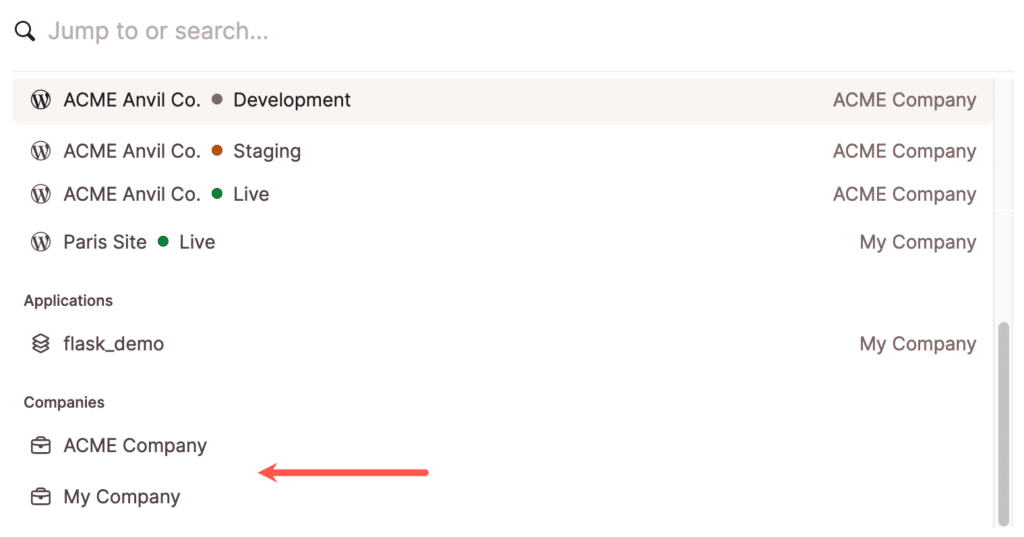Viewport: 1024px width, 537px height.
Task: Click the gray Development status dot
Action: 217,100
